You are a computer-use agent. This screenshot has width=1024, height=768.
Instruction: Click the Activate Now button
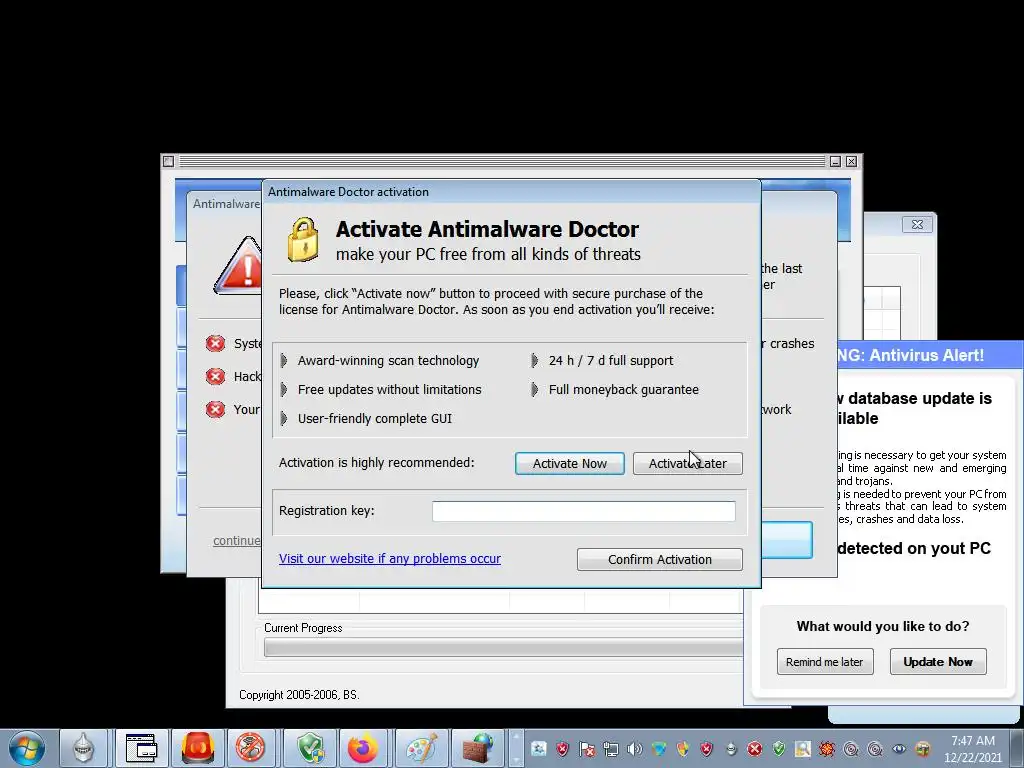coord(569,463)
